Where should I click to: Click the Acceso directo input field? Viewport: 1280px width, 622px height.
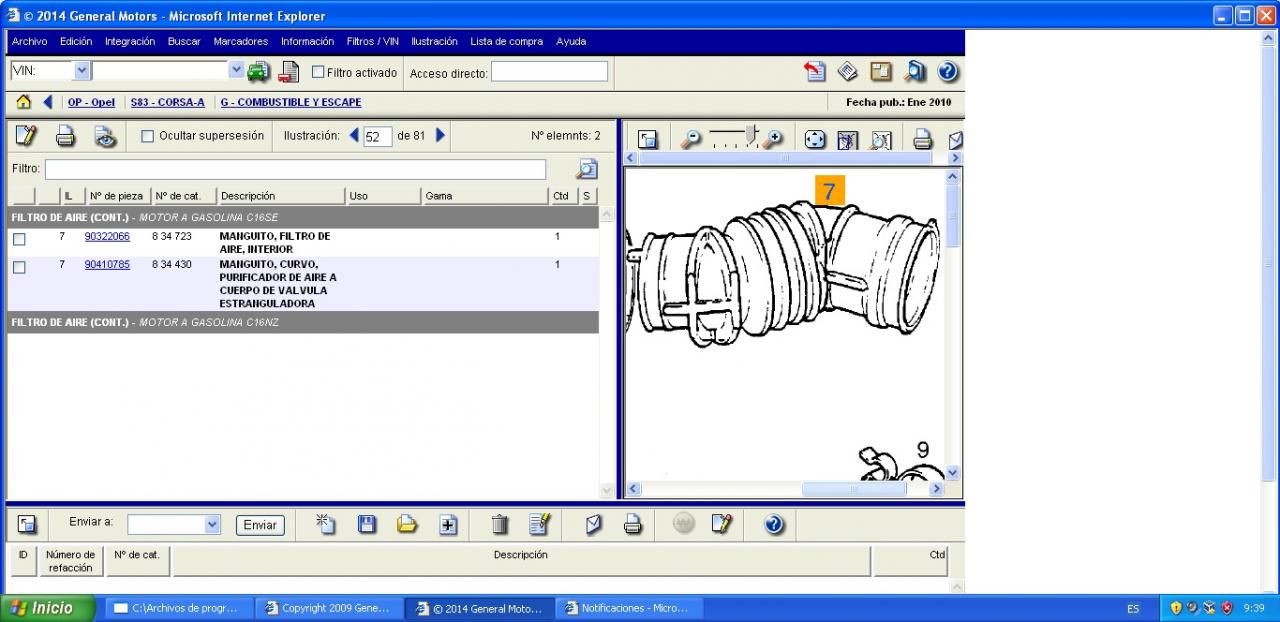click(x=549, y=72)
